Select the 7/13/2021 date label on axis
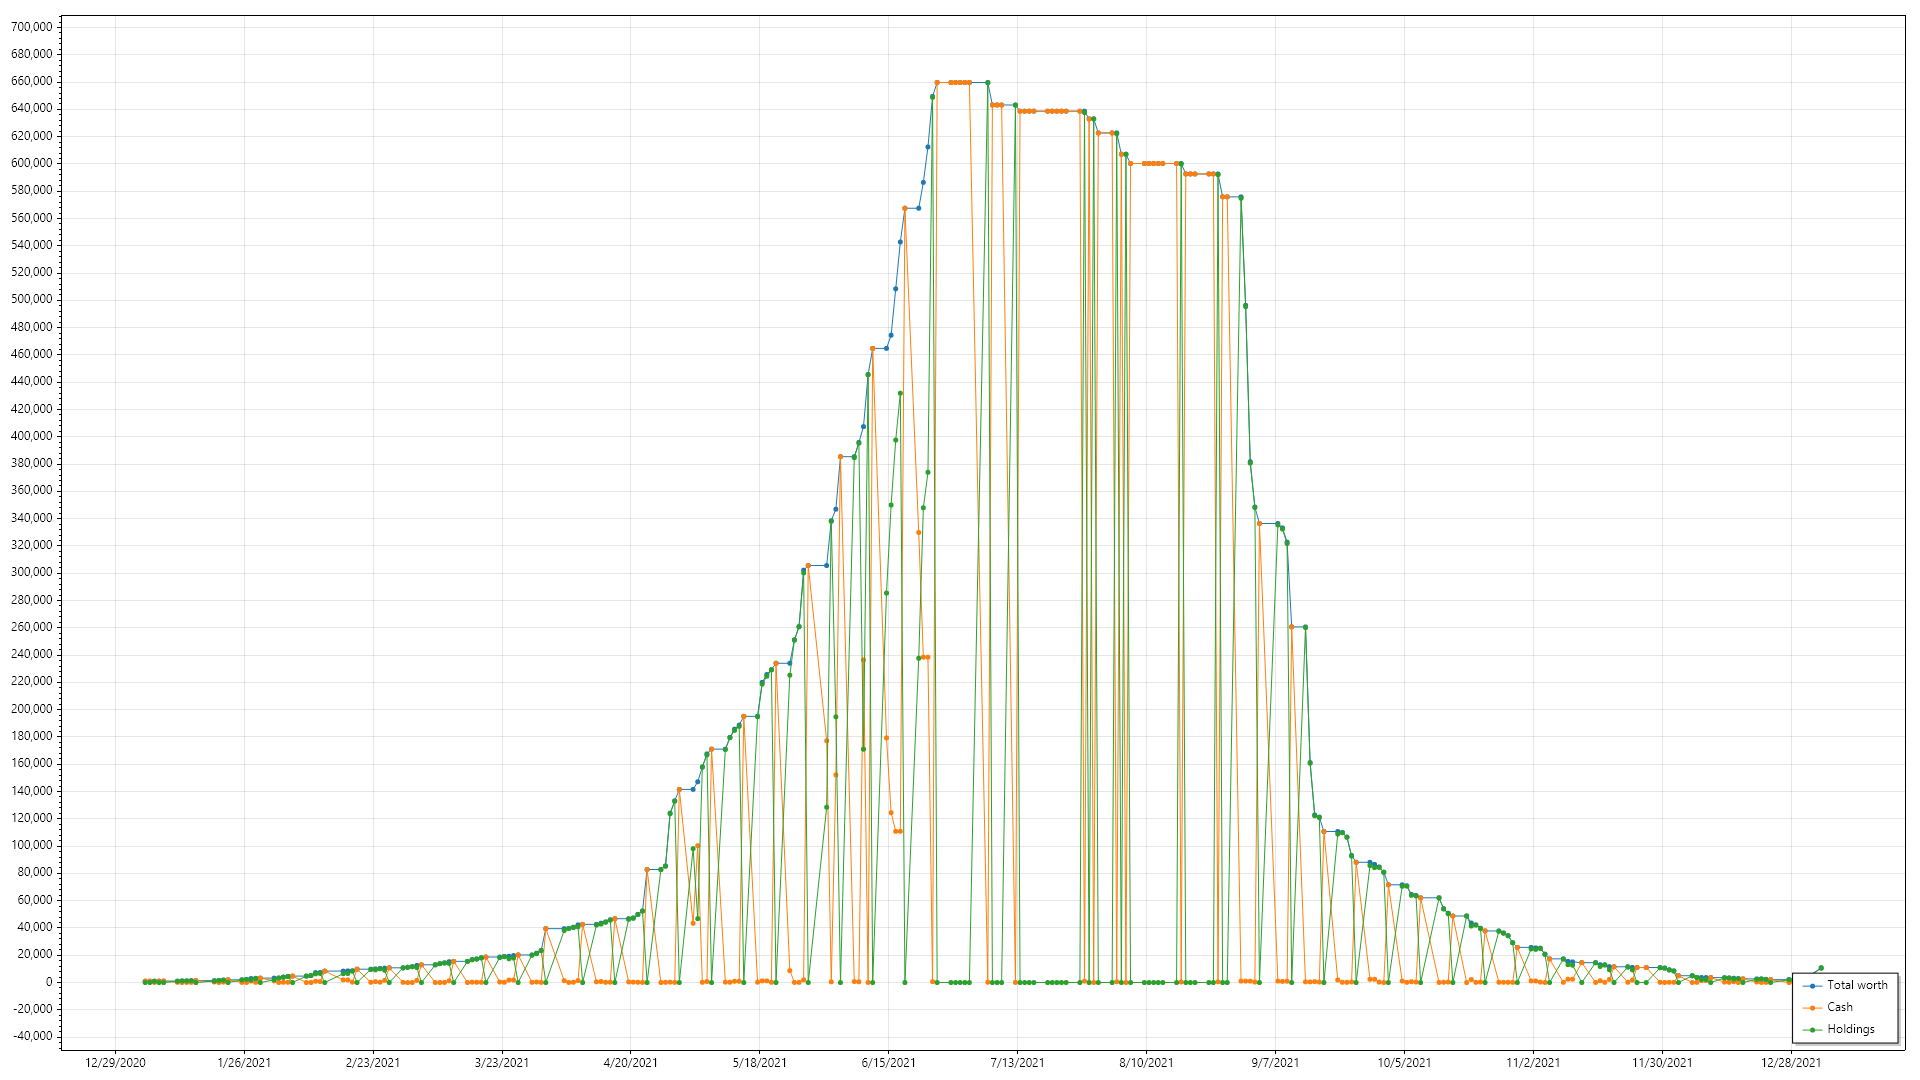Viewport: 1920px width, 1080px height. pos(1017,1063)
